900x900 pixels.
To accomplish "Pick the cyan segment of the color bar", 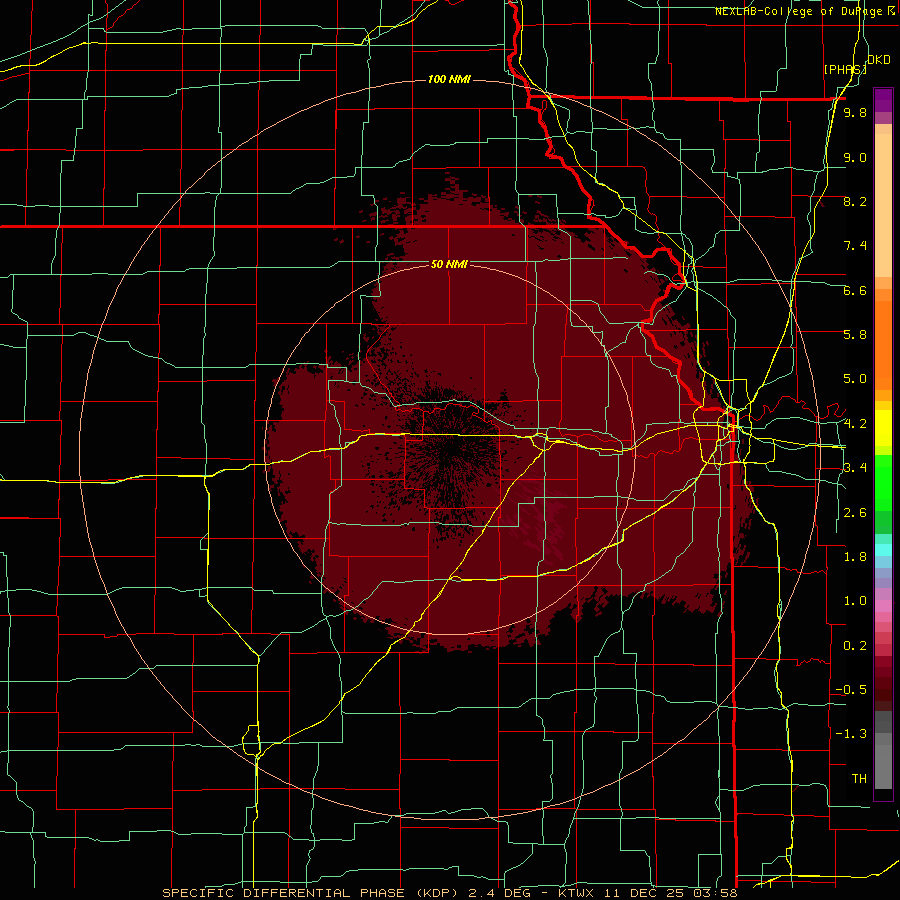I will (x=883, y=550).
